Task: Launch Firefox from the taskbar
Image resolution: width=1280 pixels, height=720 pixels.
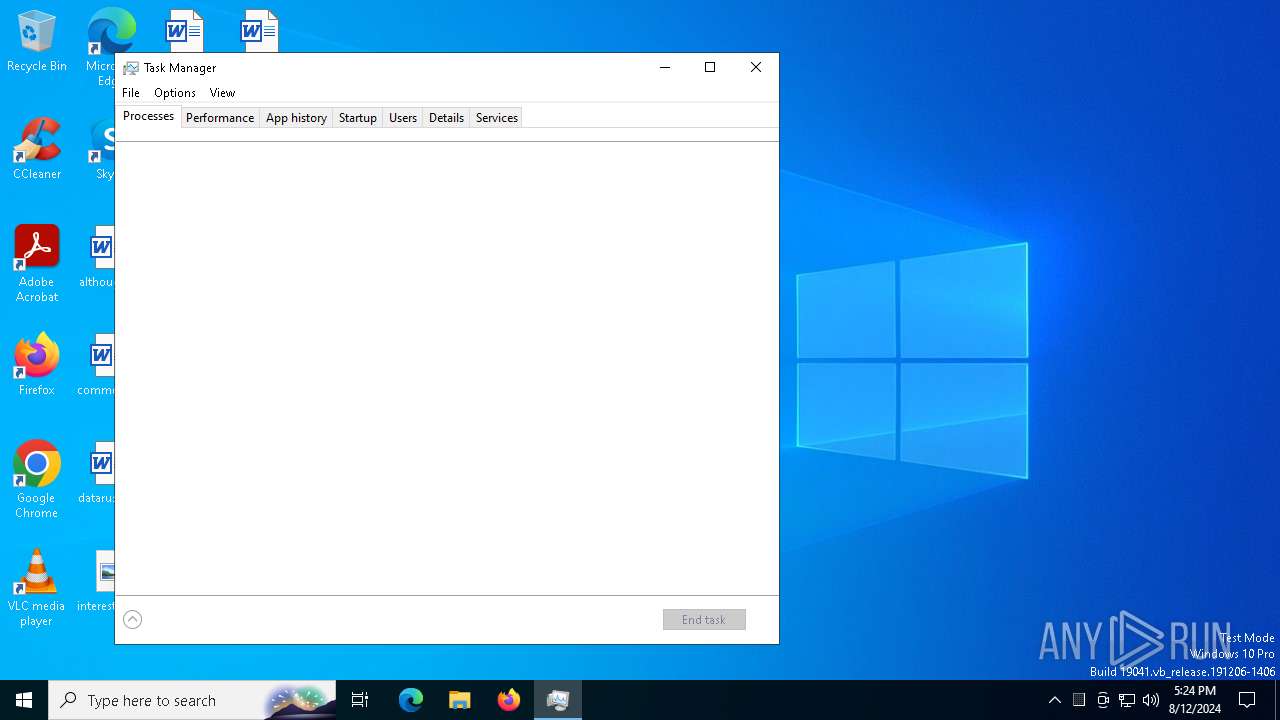Action: (509, 700)
